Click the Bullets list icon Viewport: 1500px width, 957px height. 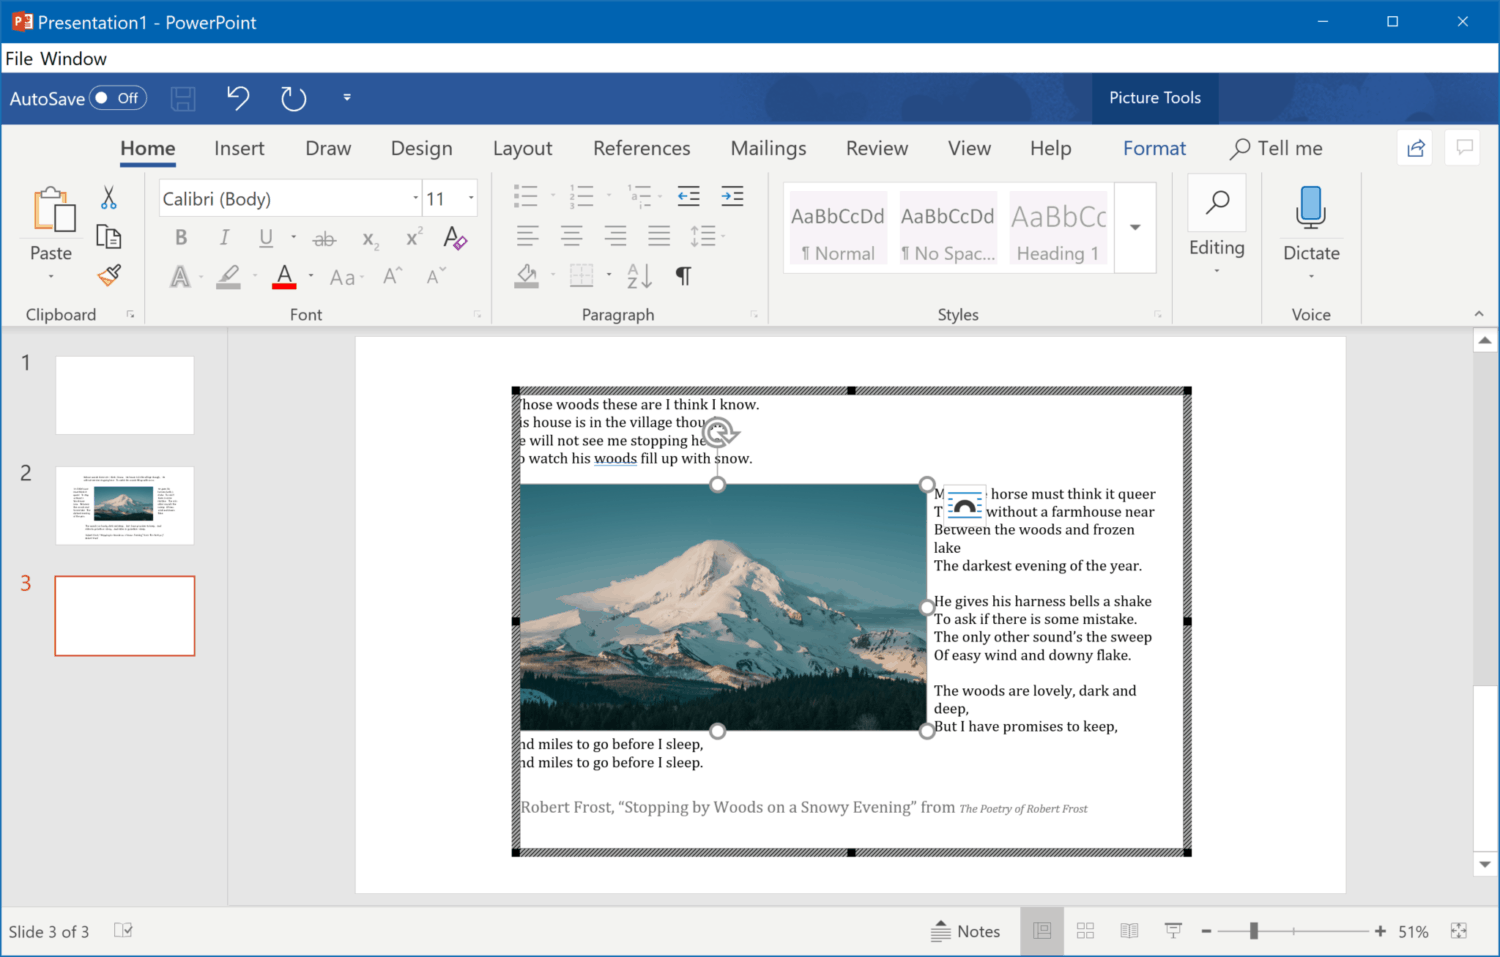tap(526, 196)
